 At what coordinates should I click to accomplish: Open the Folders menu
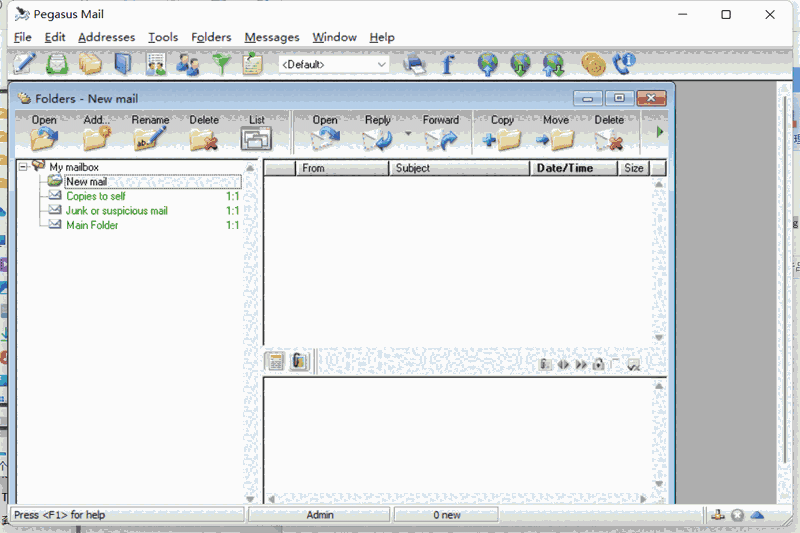click(x=211, y=37)
